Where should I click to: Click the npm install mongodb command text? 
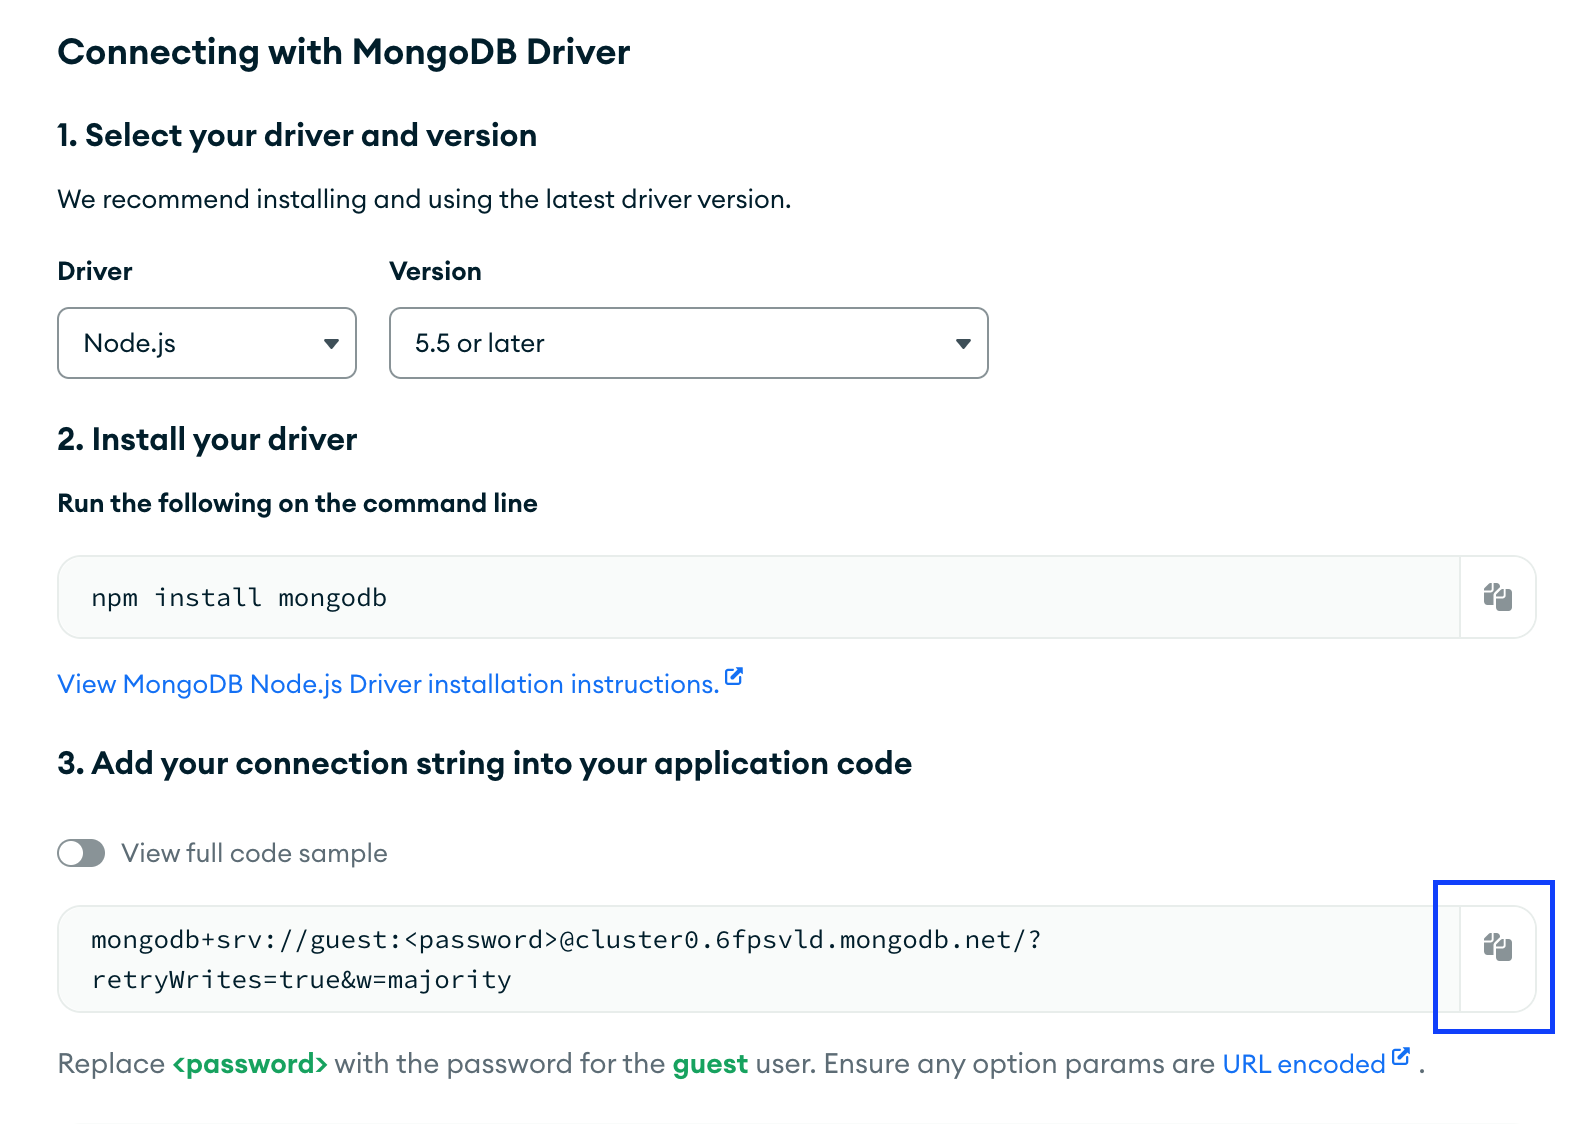(x=239, y=598)
